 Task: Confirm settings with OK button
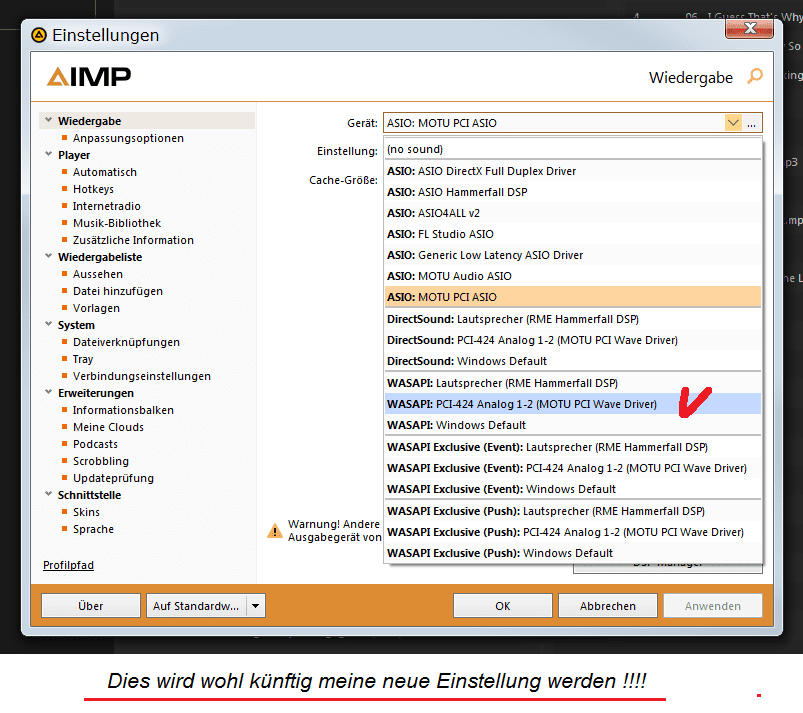(x=502, y=606)
